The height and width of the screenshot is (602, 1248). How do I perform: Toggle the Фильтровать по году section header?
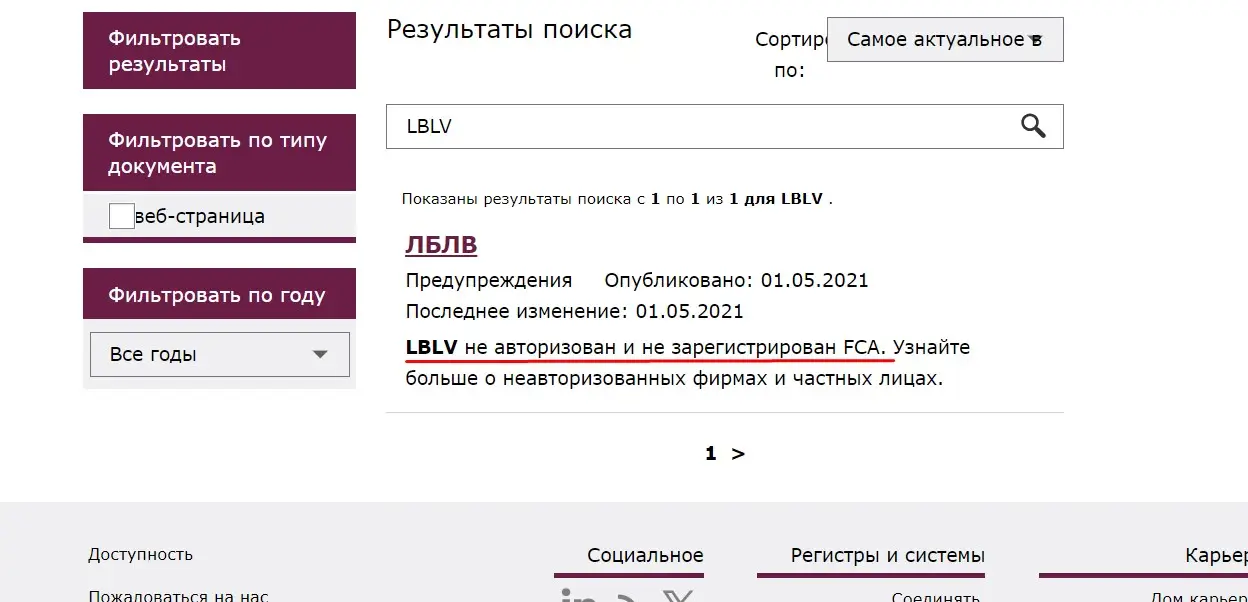point(219,295)
